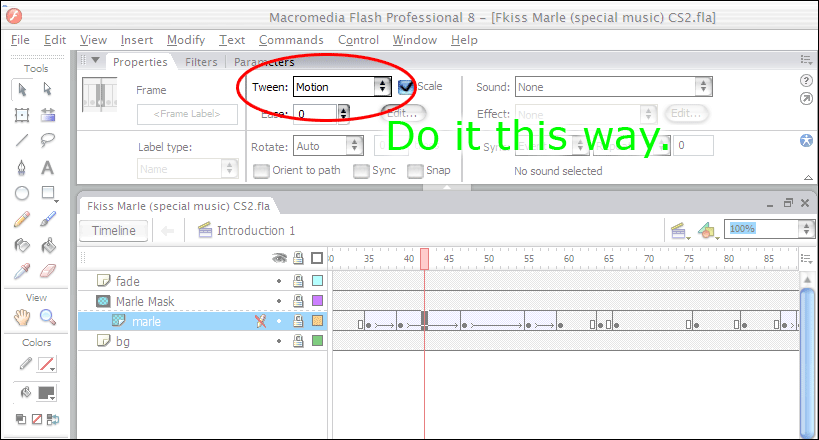Enable Orient to path checkbox
Screen dimensions: 819x440
pos(261,170)
